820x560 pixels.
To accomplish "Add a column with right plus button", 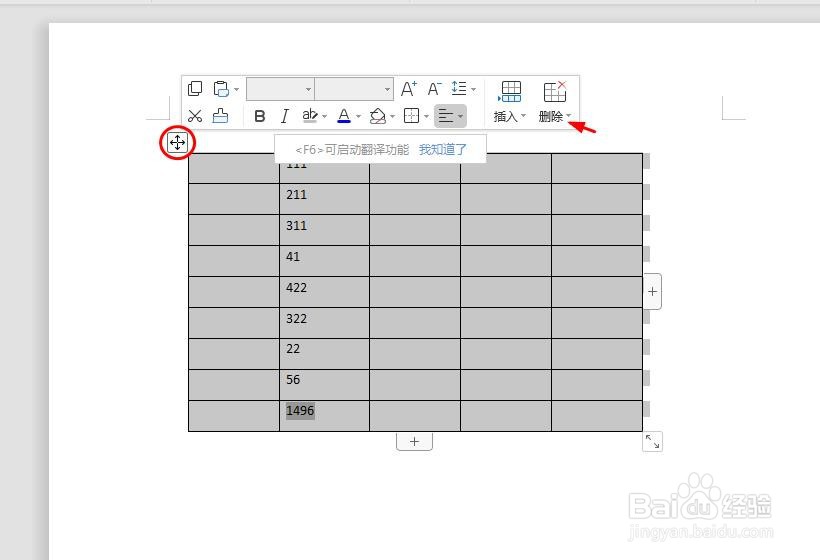I will [652, 291].
